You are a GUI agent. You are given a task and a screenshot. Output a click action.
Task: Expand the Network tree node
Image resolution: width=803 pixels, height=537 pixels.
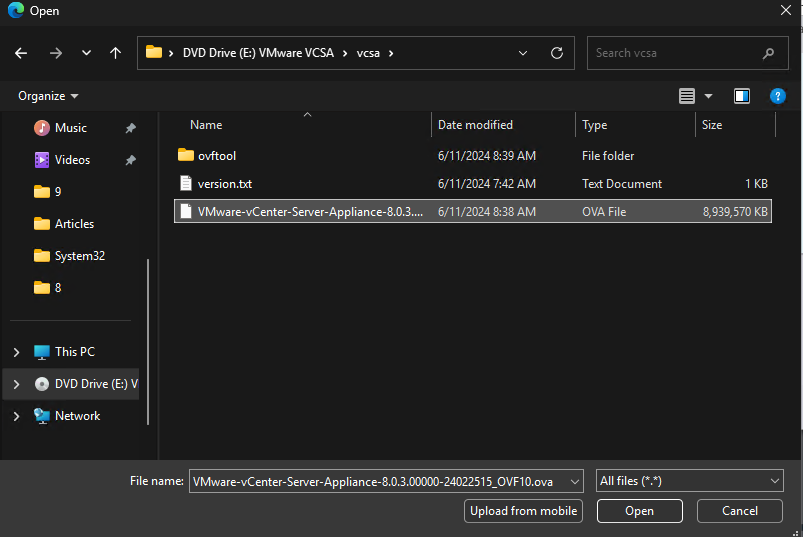click(16, 416)
